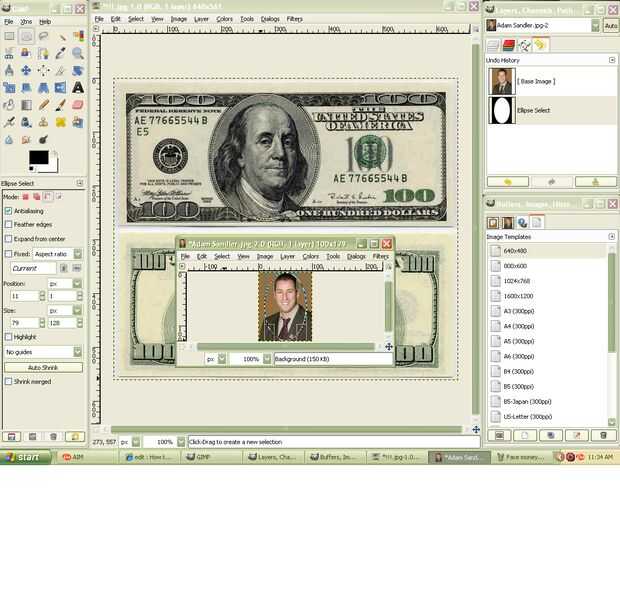620x604 pixels.
Task: Select the Paths tool in toolbox
Action: 43,53
